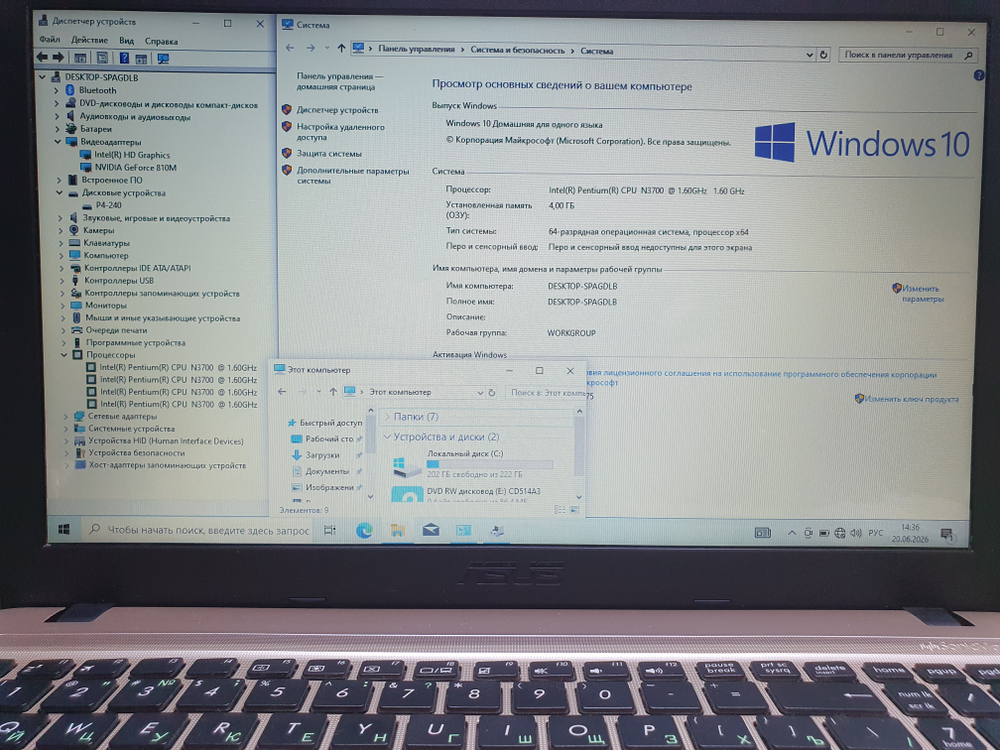Click the volume speaker icon in system tray
The image size is (1000, 750).
coord(856,533)
